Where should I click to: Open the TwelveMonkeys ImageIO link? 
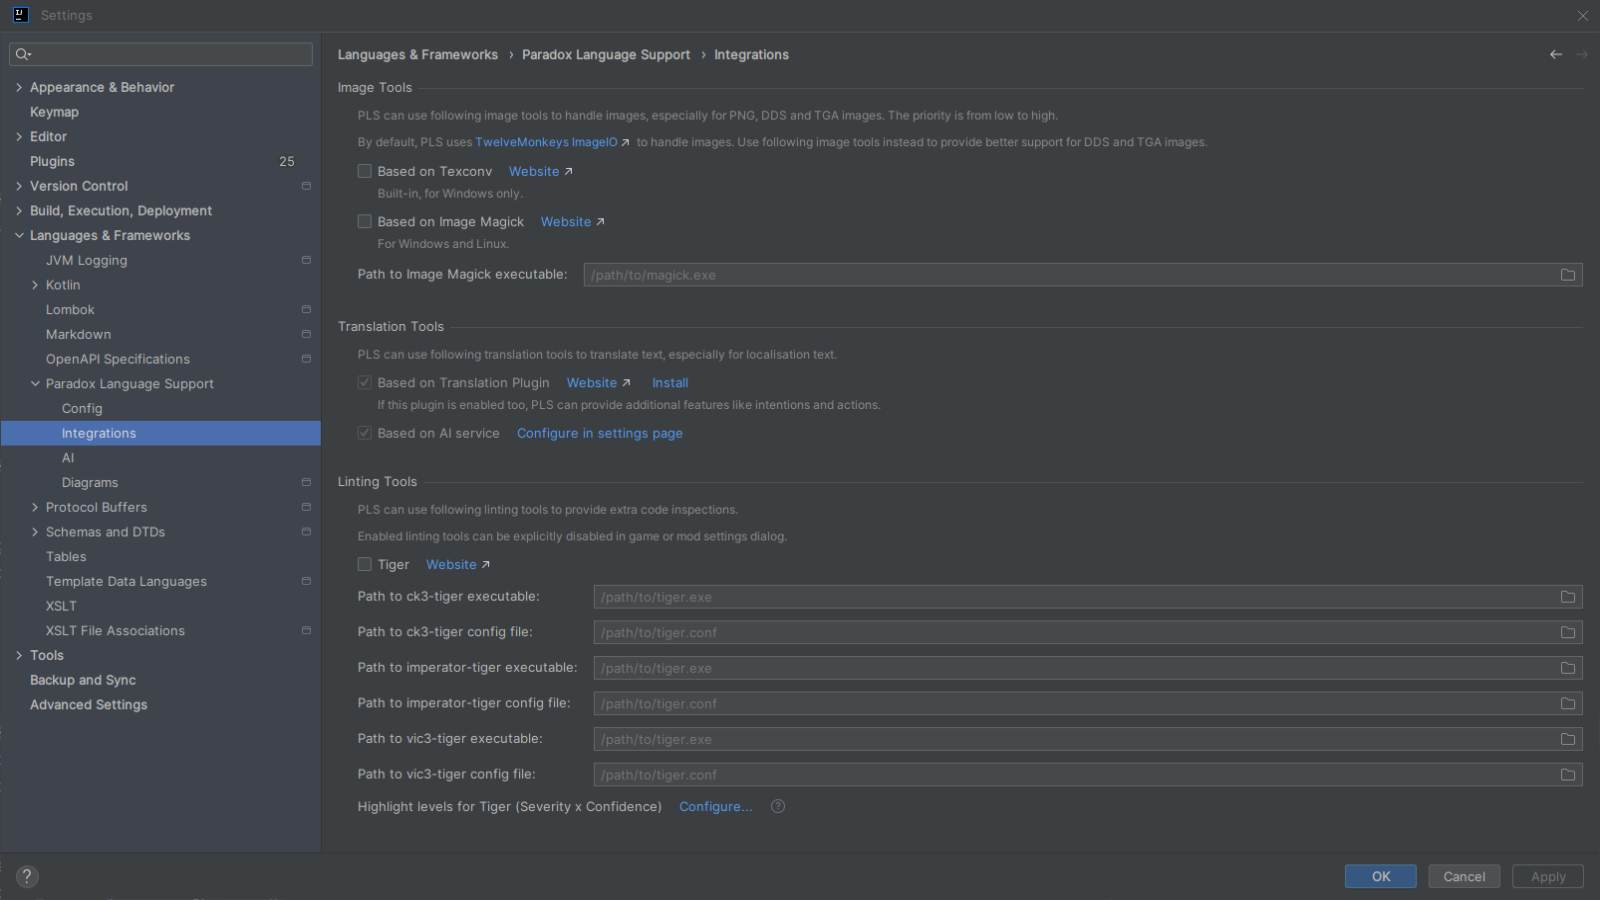tap(547, 143)
